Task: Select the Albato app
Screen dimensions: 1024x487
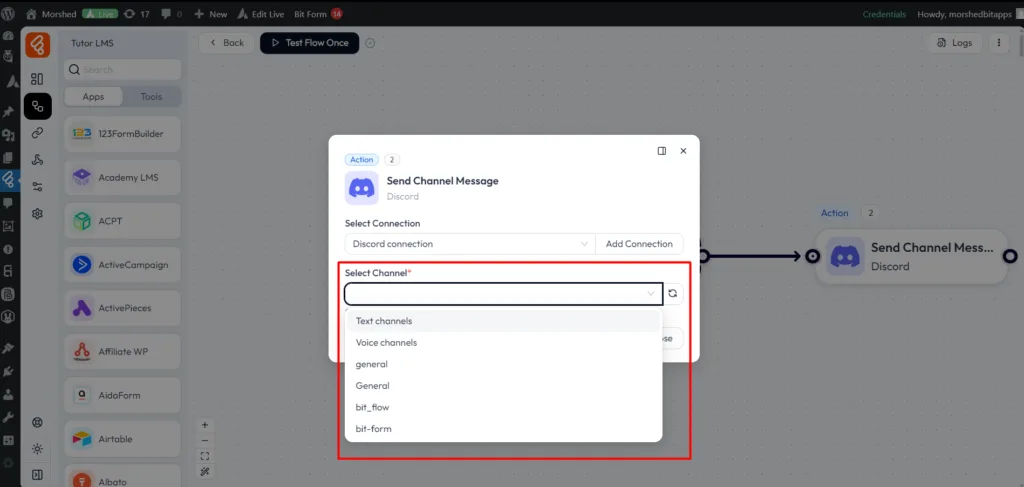Action: coord(123,477)
